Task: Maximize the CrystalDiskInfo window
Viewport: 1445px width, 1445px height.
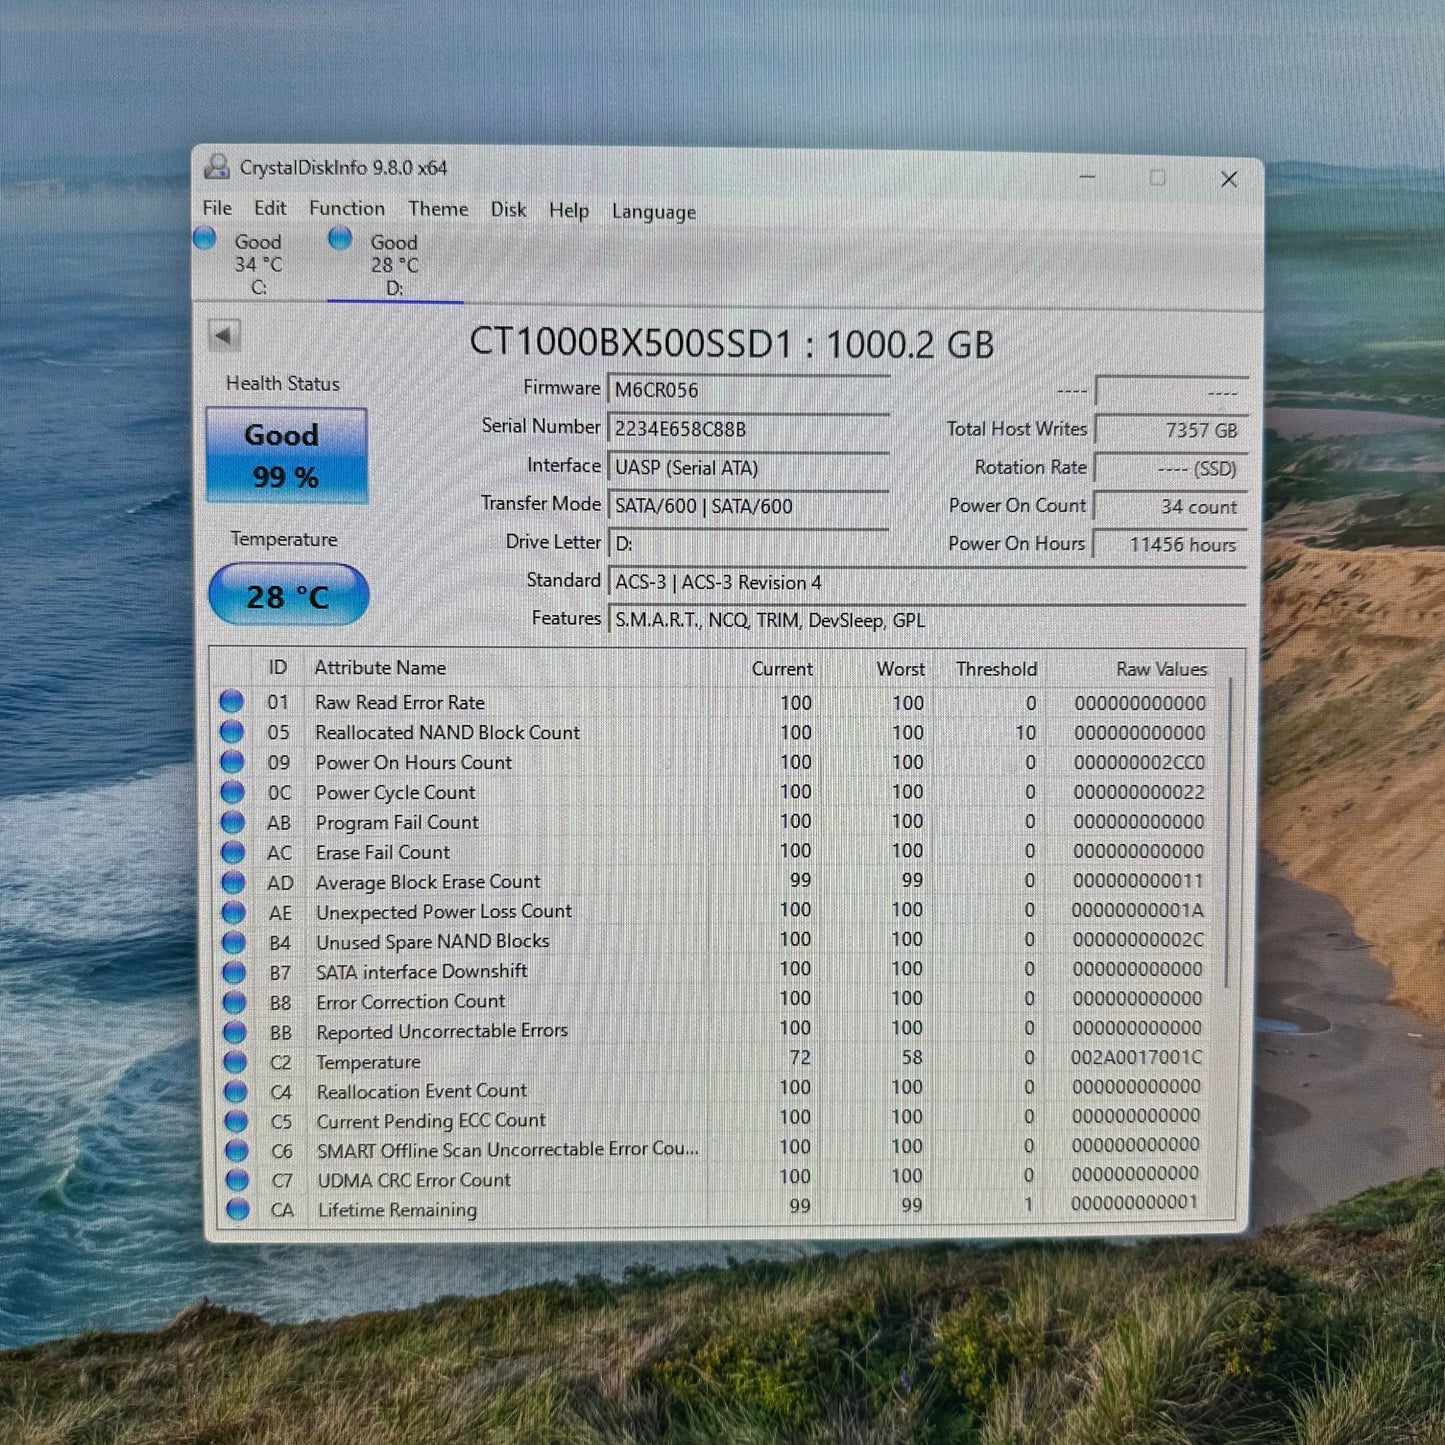Action: coord(1158,178)
